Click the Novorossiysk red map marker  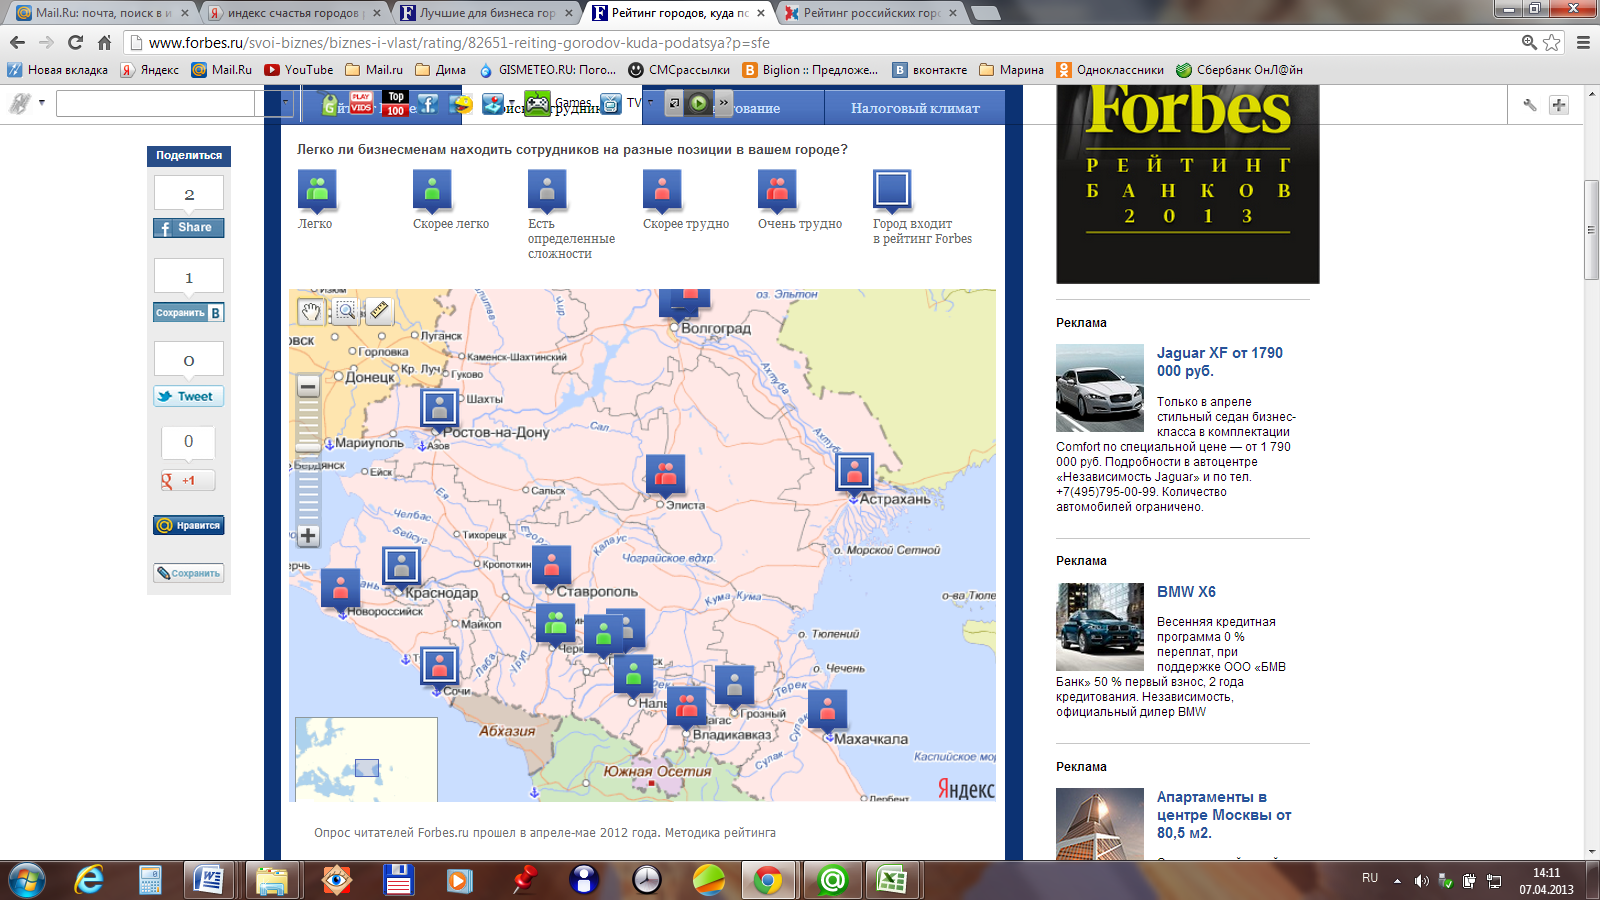[x=340, y=590]
